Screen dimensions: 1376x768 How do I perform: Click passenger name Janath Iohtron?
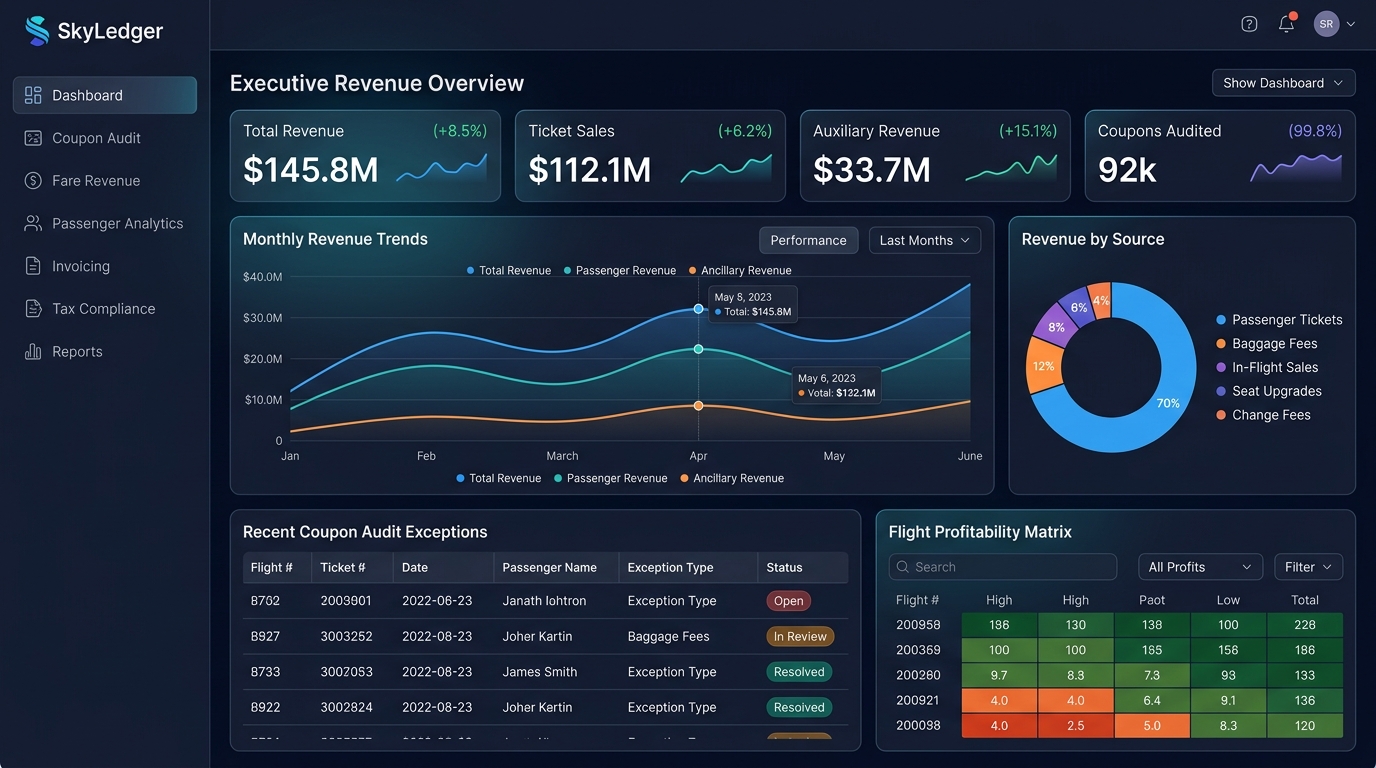(x=544, y=601)
